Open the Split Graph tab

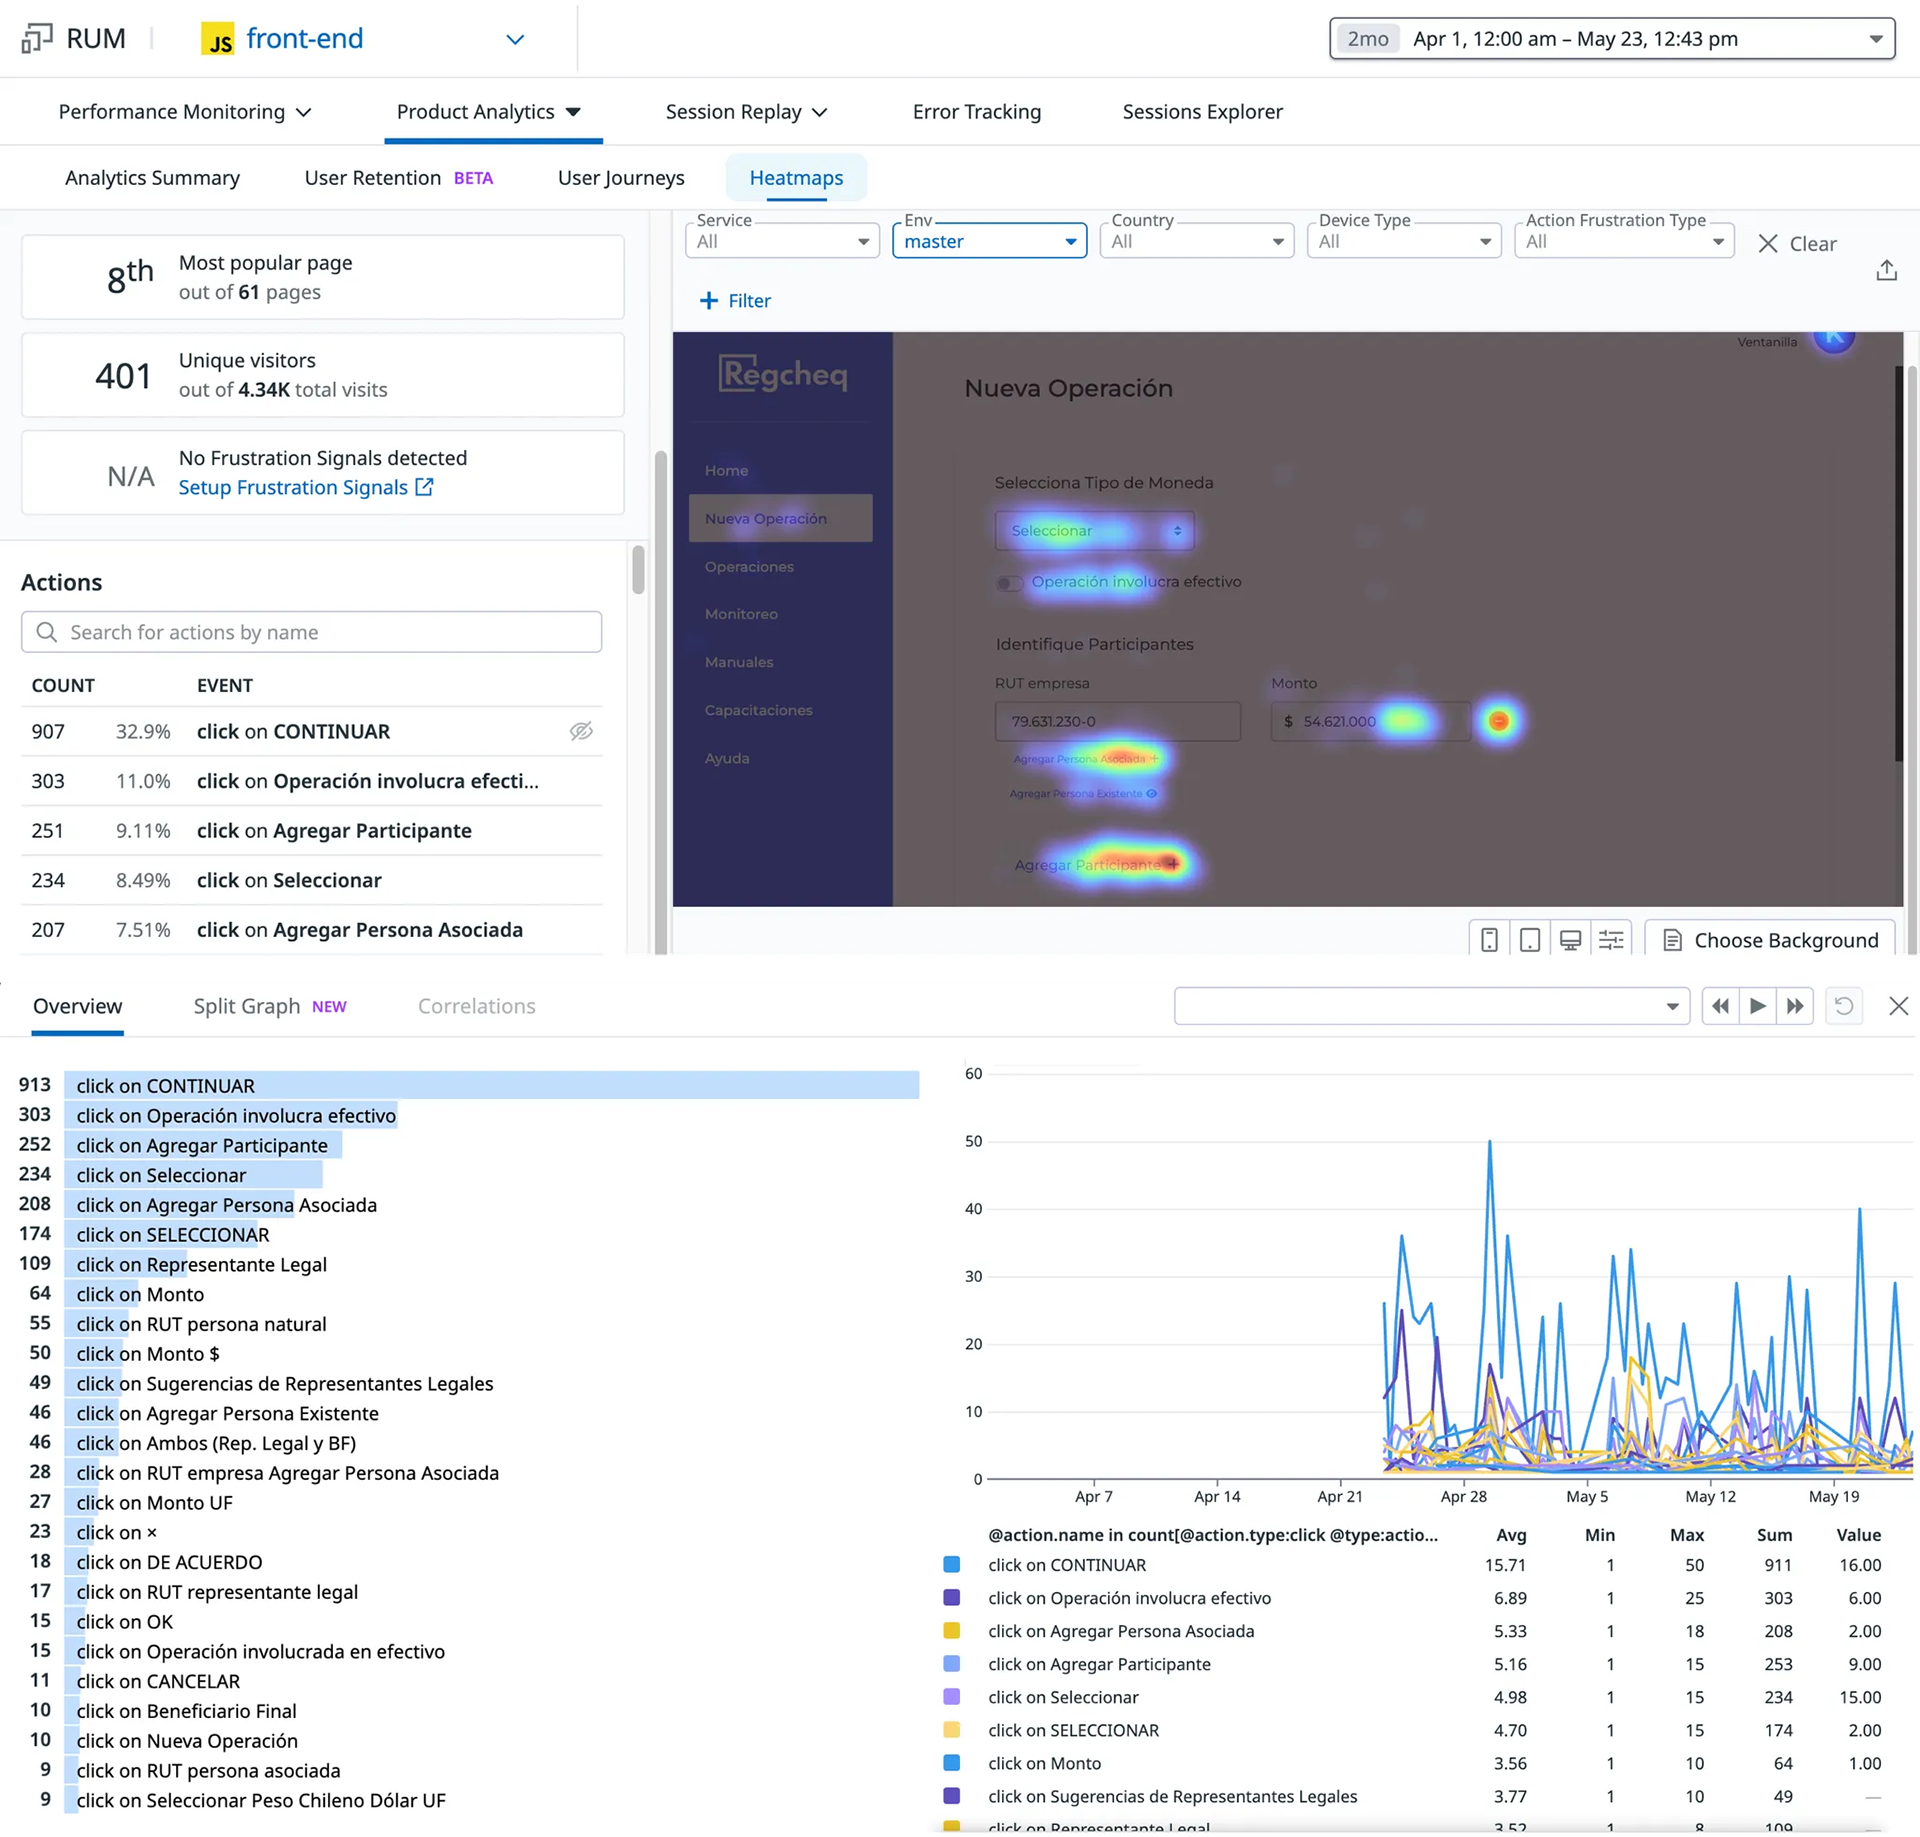pos(247,1006)
